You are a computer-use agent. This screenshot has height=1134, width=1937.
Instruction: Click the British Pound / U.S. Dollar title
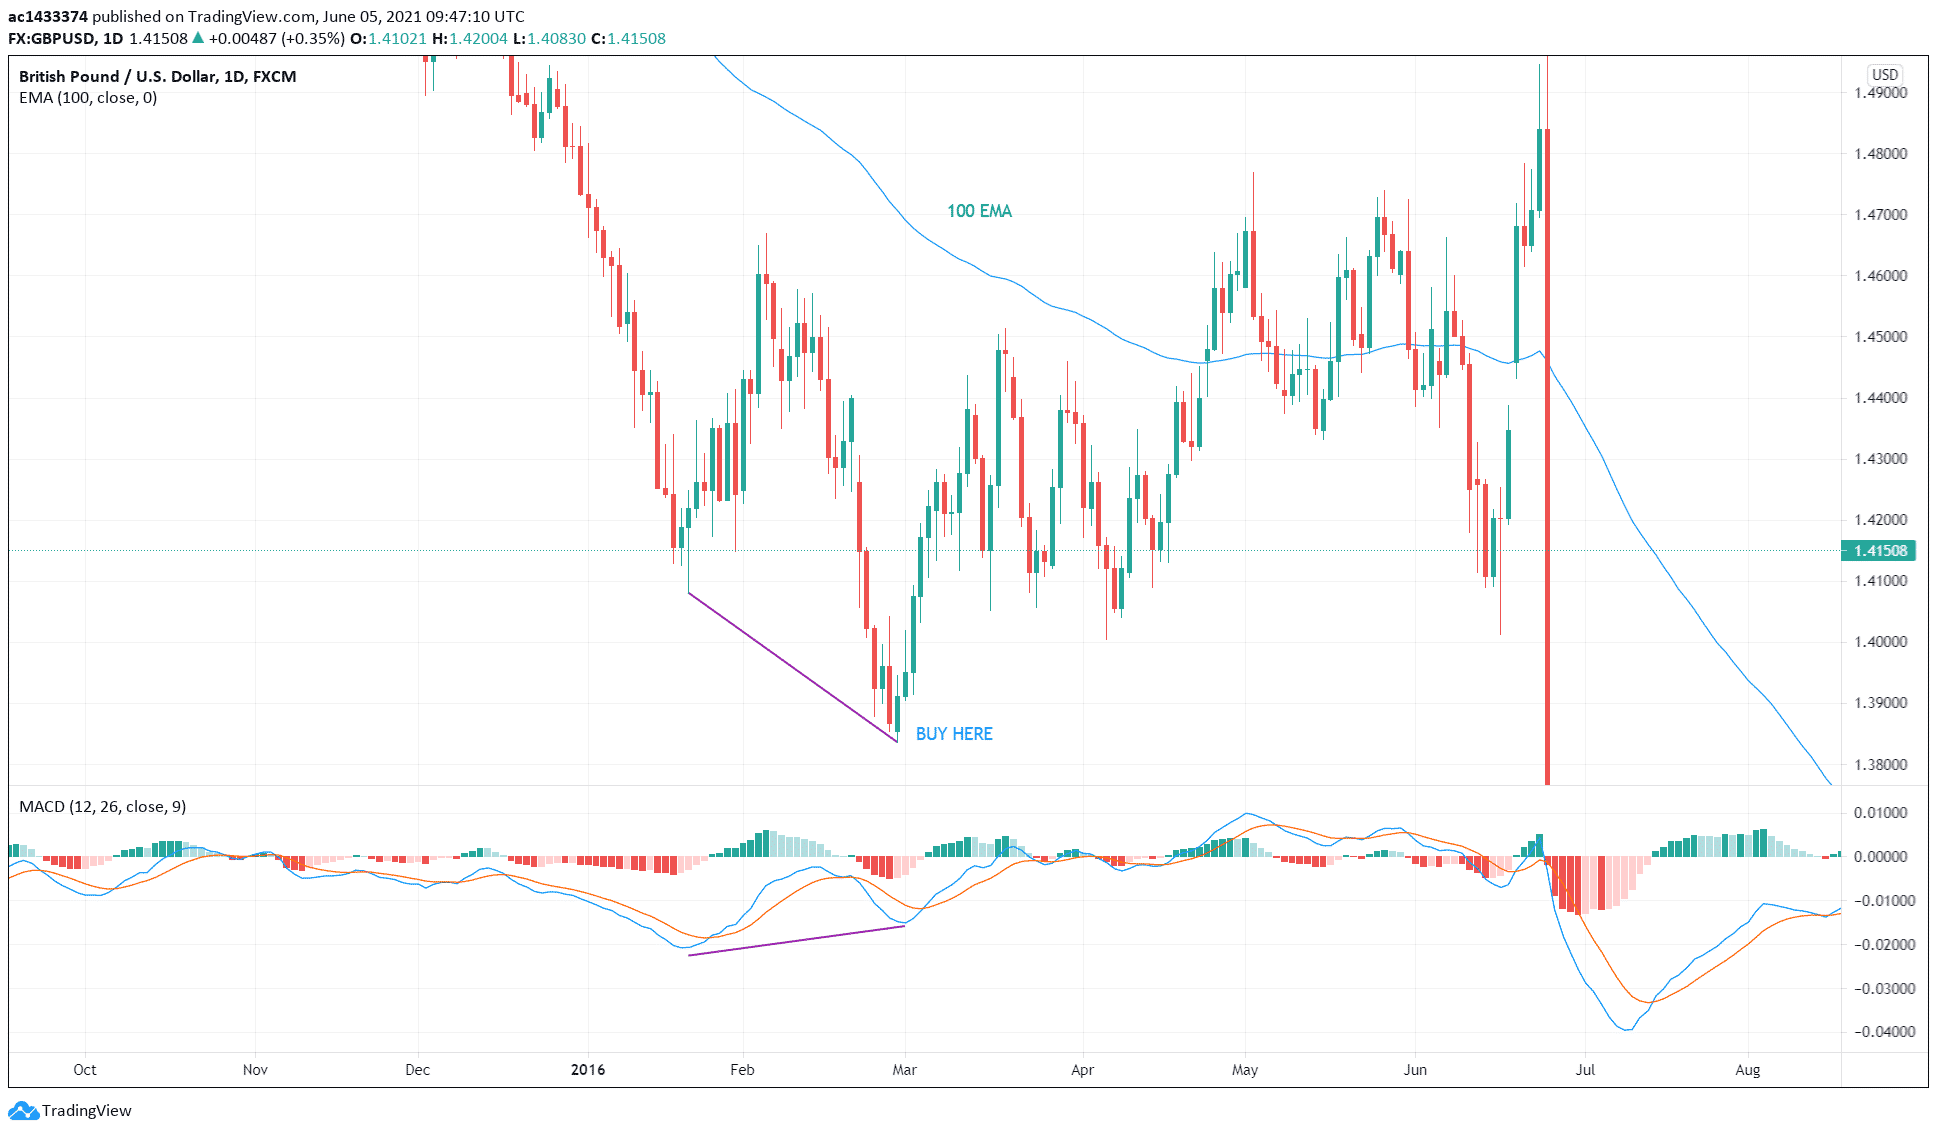[157, 76]
